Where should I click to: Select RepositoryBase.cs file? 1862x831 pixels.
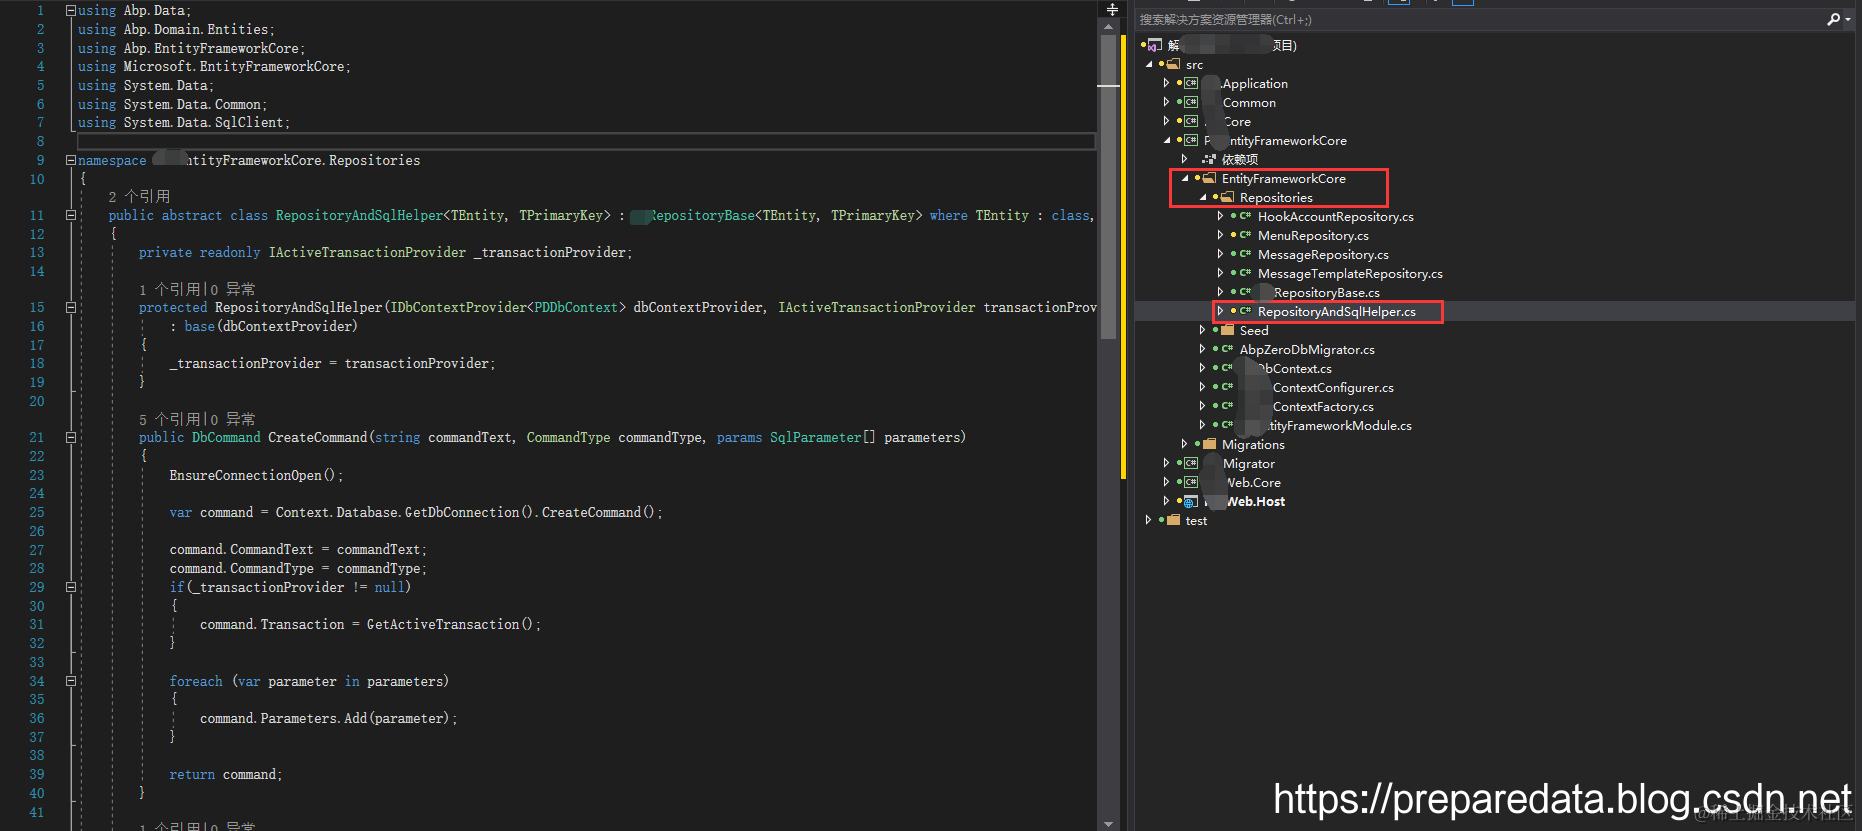(1326, 292)
